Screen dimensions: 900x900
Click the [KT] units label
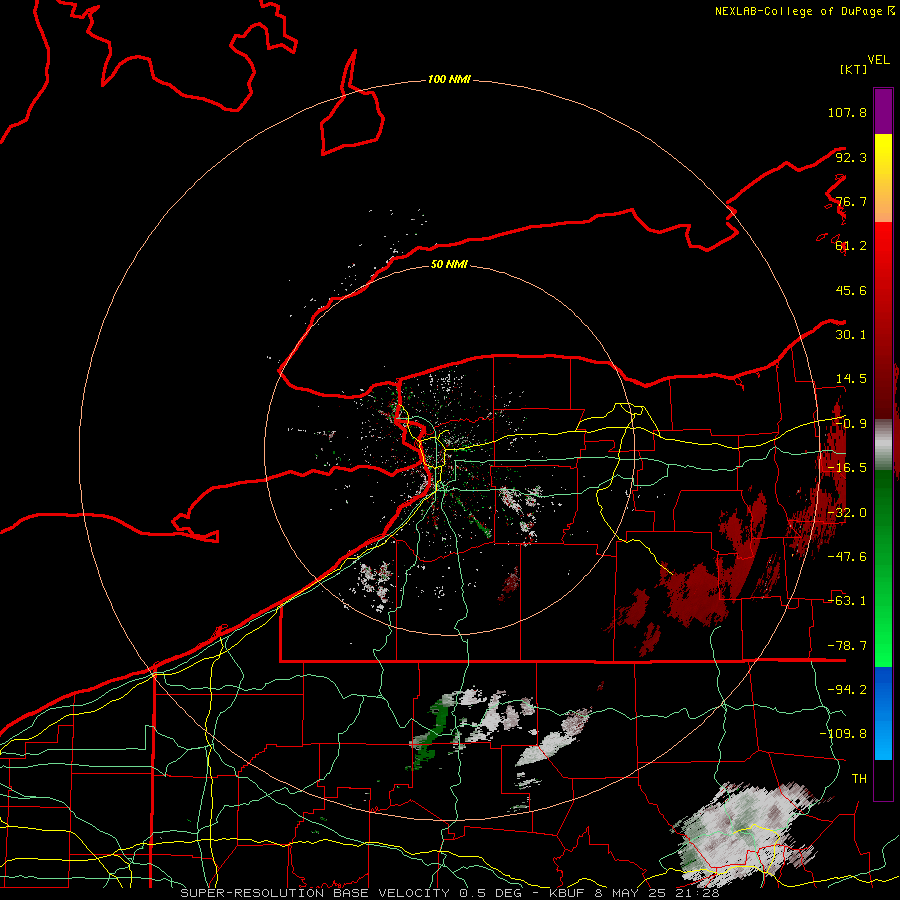(854, 69)
